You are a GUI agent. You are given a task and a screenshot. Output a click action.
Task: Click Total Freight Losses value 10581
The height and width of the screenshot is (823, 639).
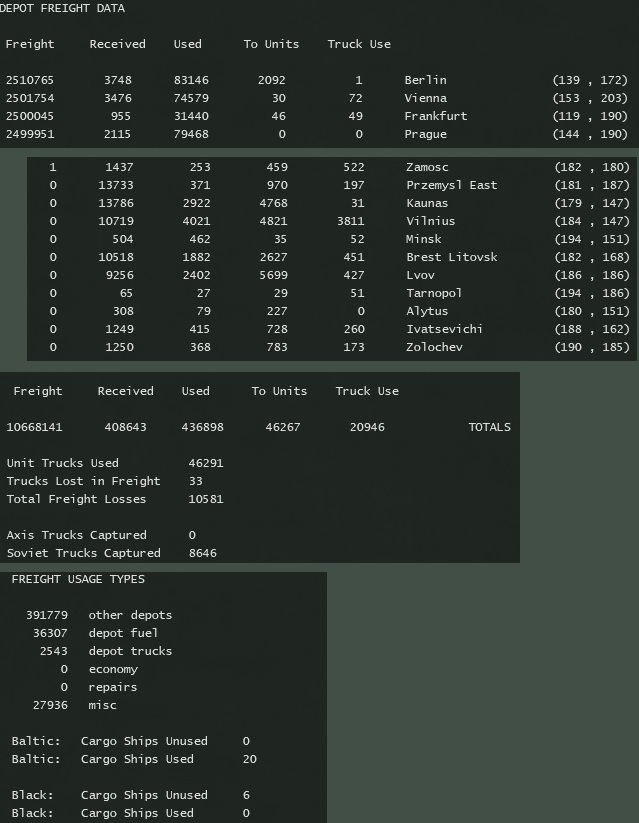[x=206, y=499]
